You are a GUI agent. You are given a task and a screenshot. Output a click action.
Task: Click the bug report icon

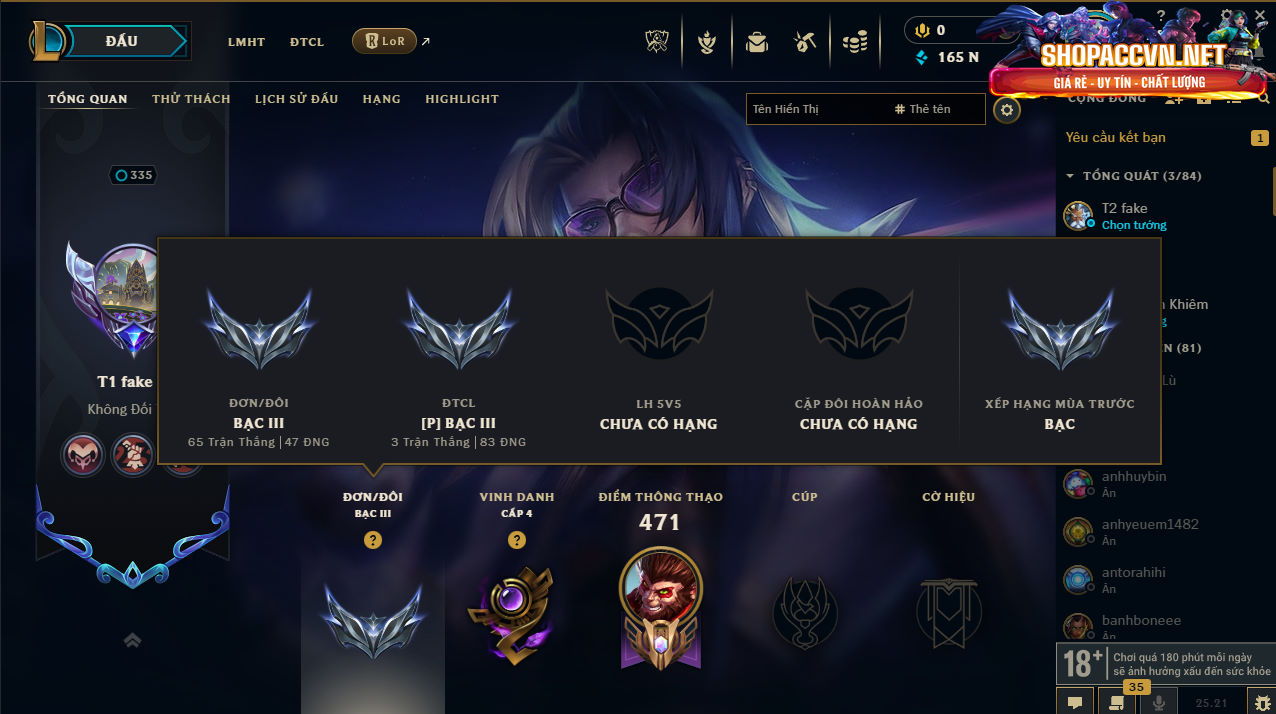[x=1263, y=703]
